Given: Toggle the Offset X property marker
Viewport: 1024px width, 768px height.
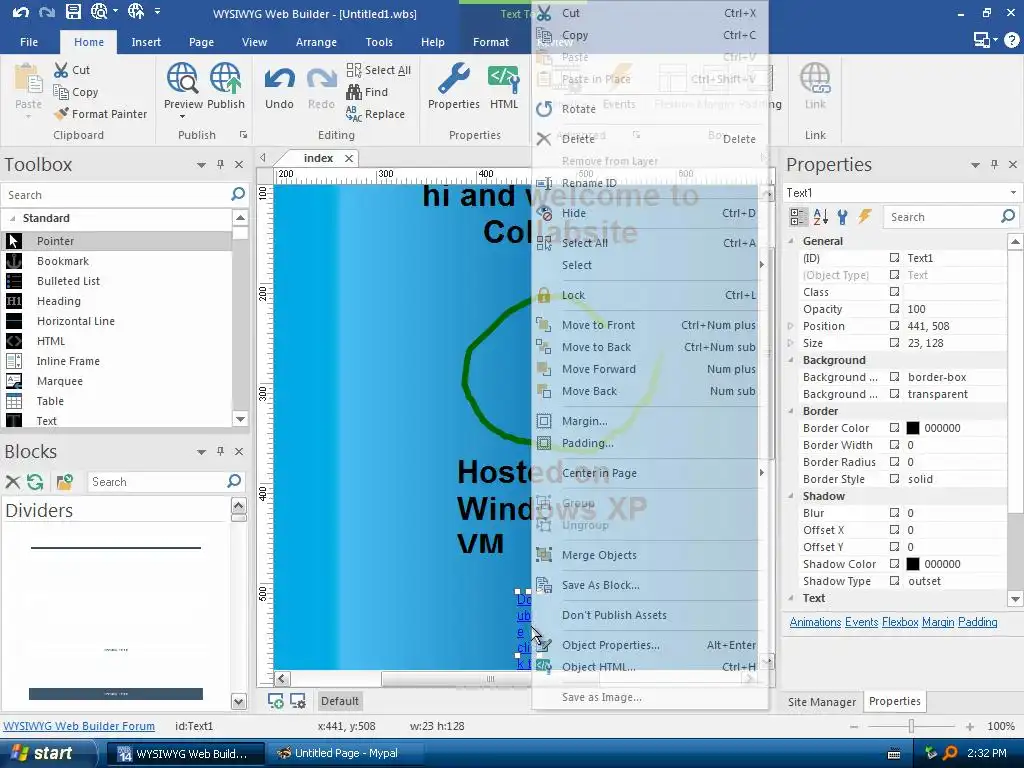Looking at the screenshot, I should 894,530.
